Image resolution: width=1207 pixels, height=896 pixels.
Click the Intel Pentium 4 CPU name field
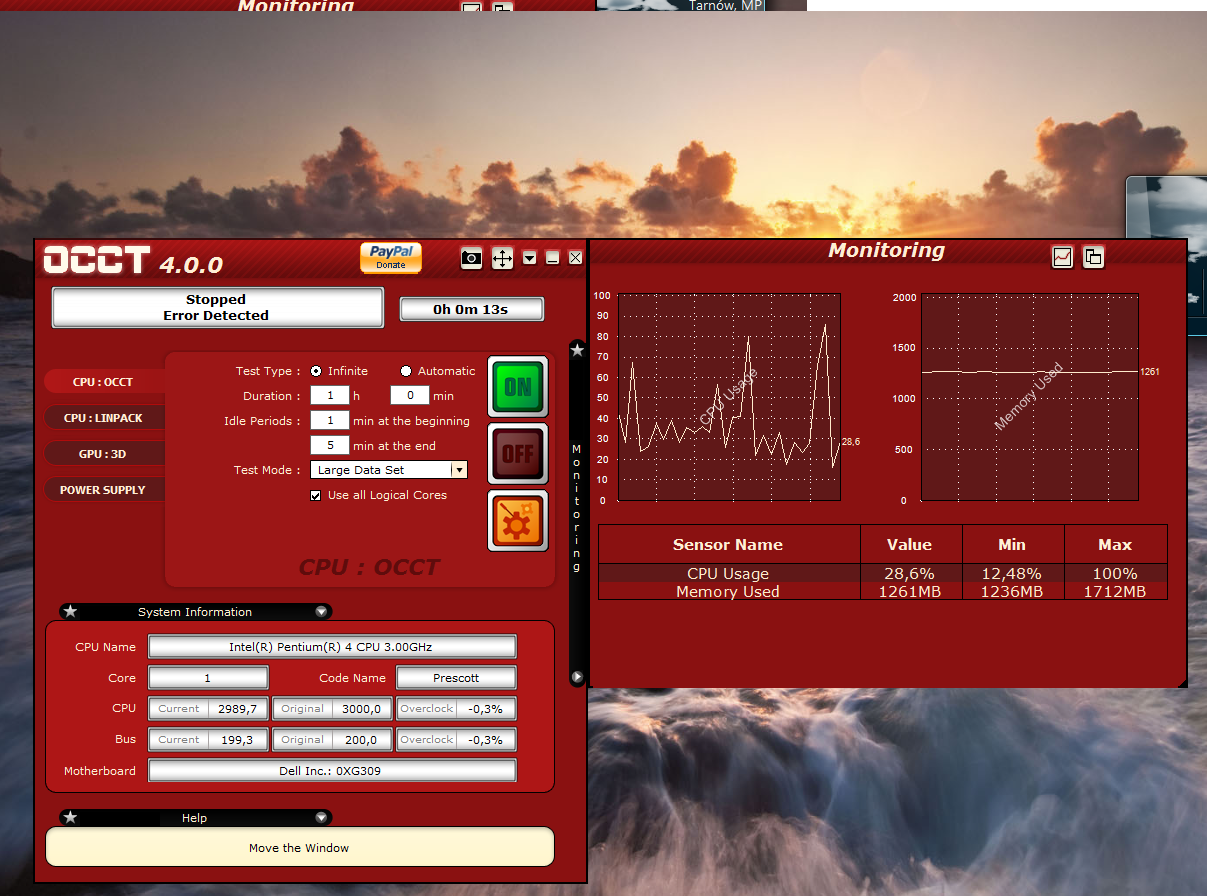pos(332,647)
